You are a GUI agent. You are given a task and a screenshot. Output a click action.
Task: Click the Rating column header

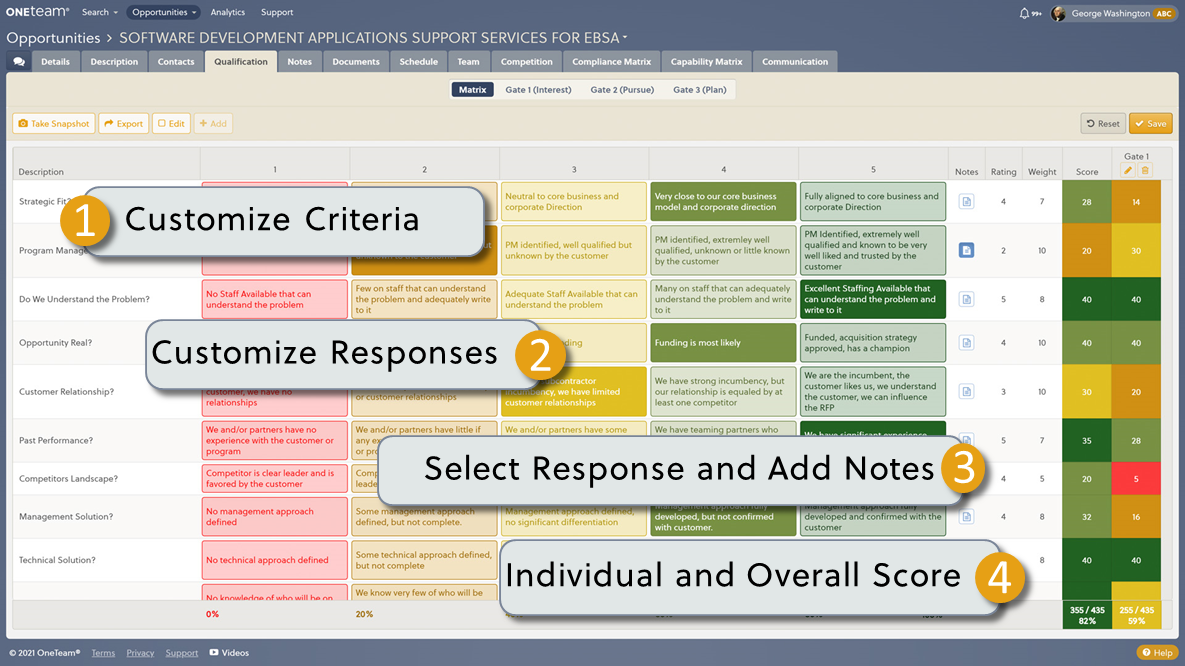(1003, 172)
